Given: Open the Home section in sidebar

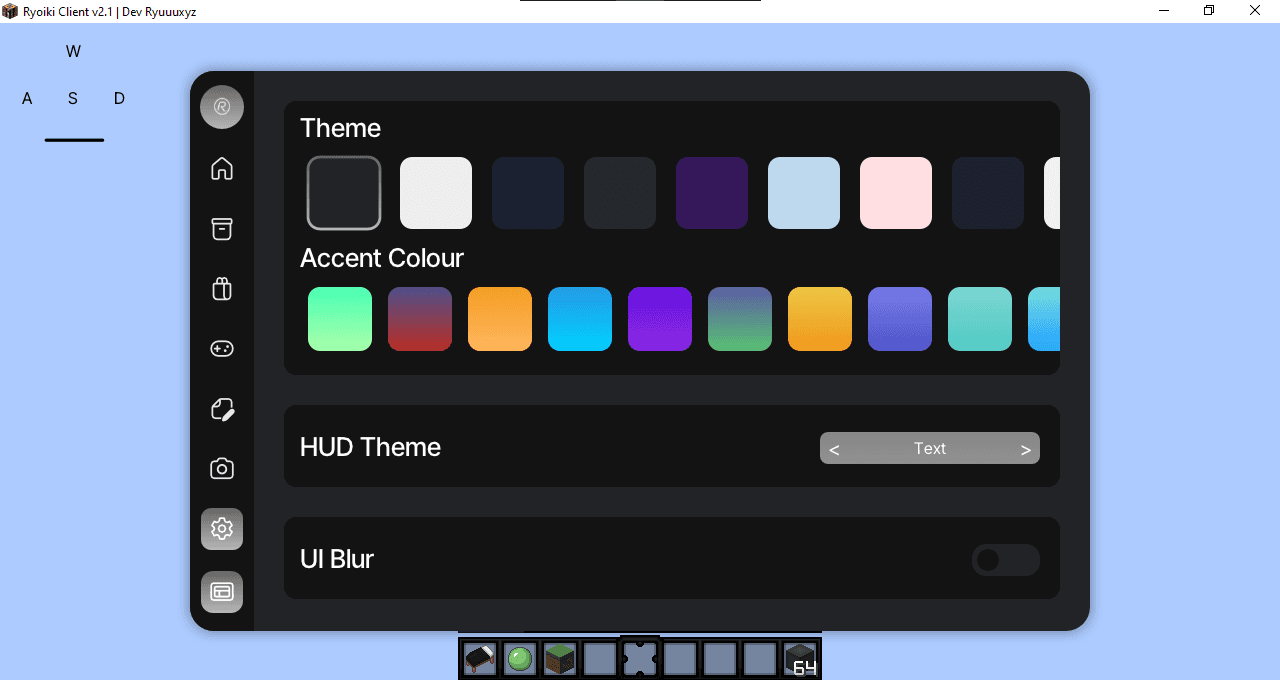Looking at the screenshot, I should tap(222, 168).
